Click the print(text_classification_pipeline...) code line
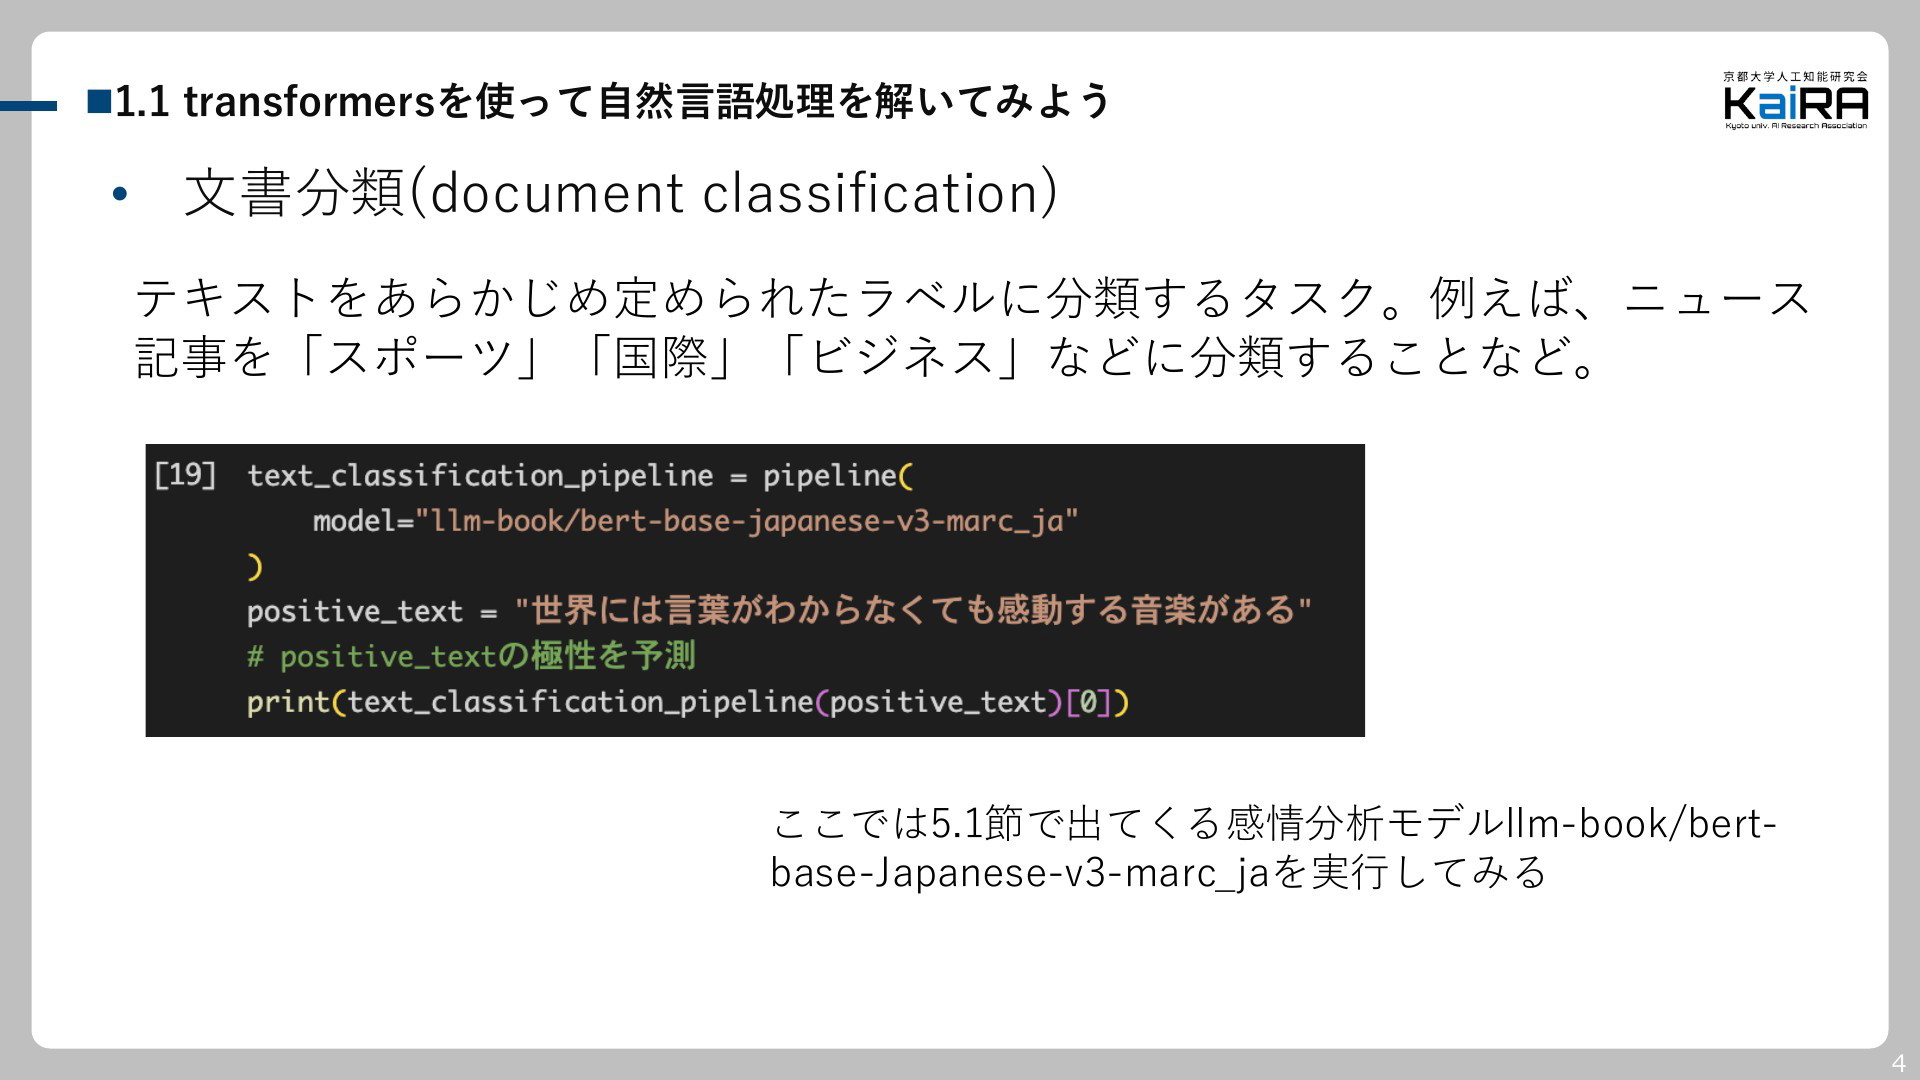Image resolution: width=1920 pixels, height=1080 pixels. [x=688, y=702]
